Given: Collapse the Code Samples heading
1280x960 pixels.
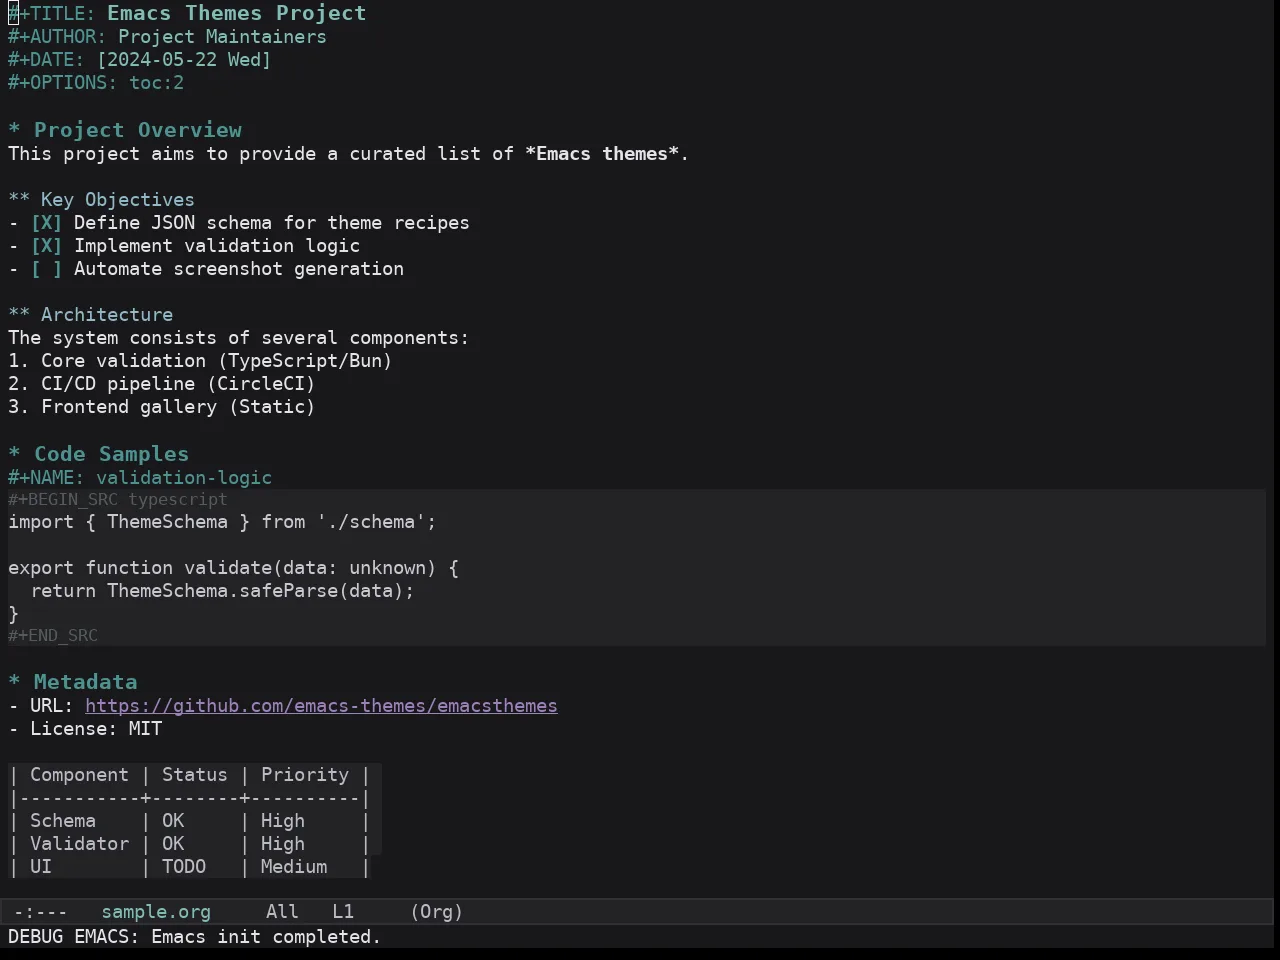Looking at the screenshot, I should coord(99,454).
